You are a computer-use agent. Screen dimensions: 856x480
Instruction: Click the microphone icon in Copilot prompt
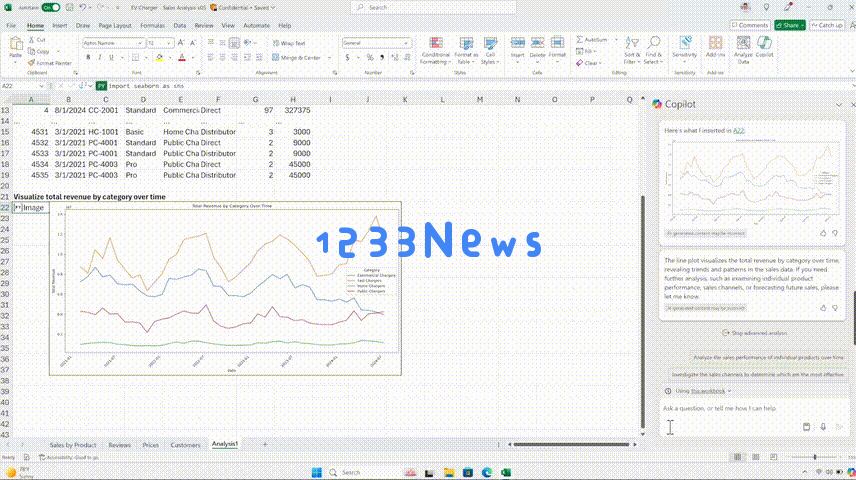823,427
